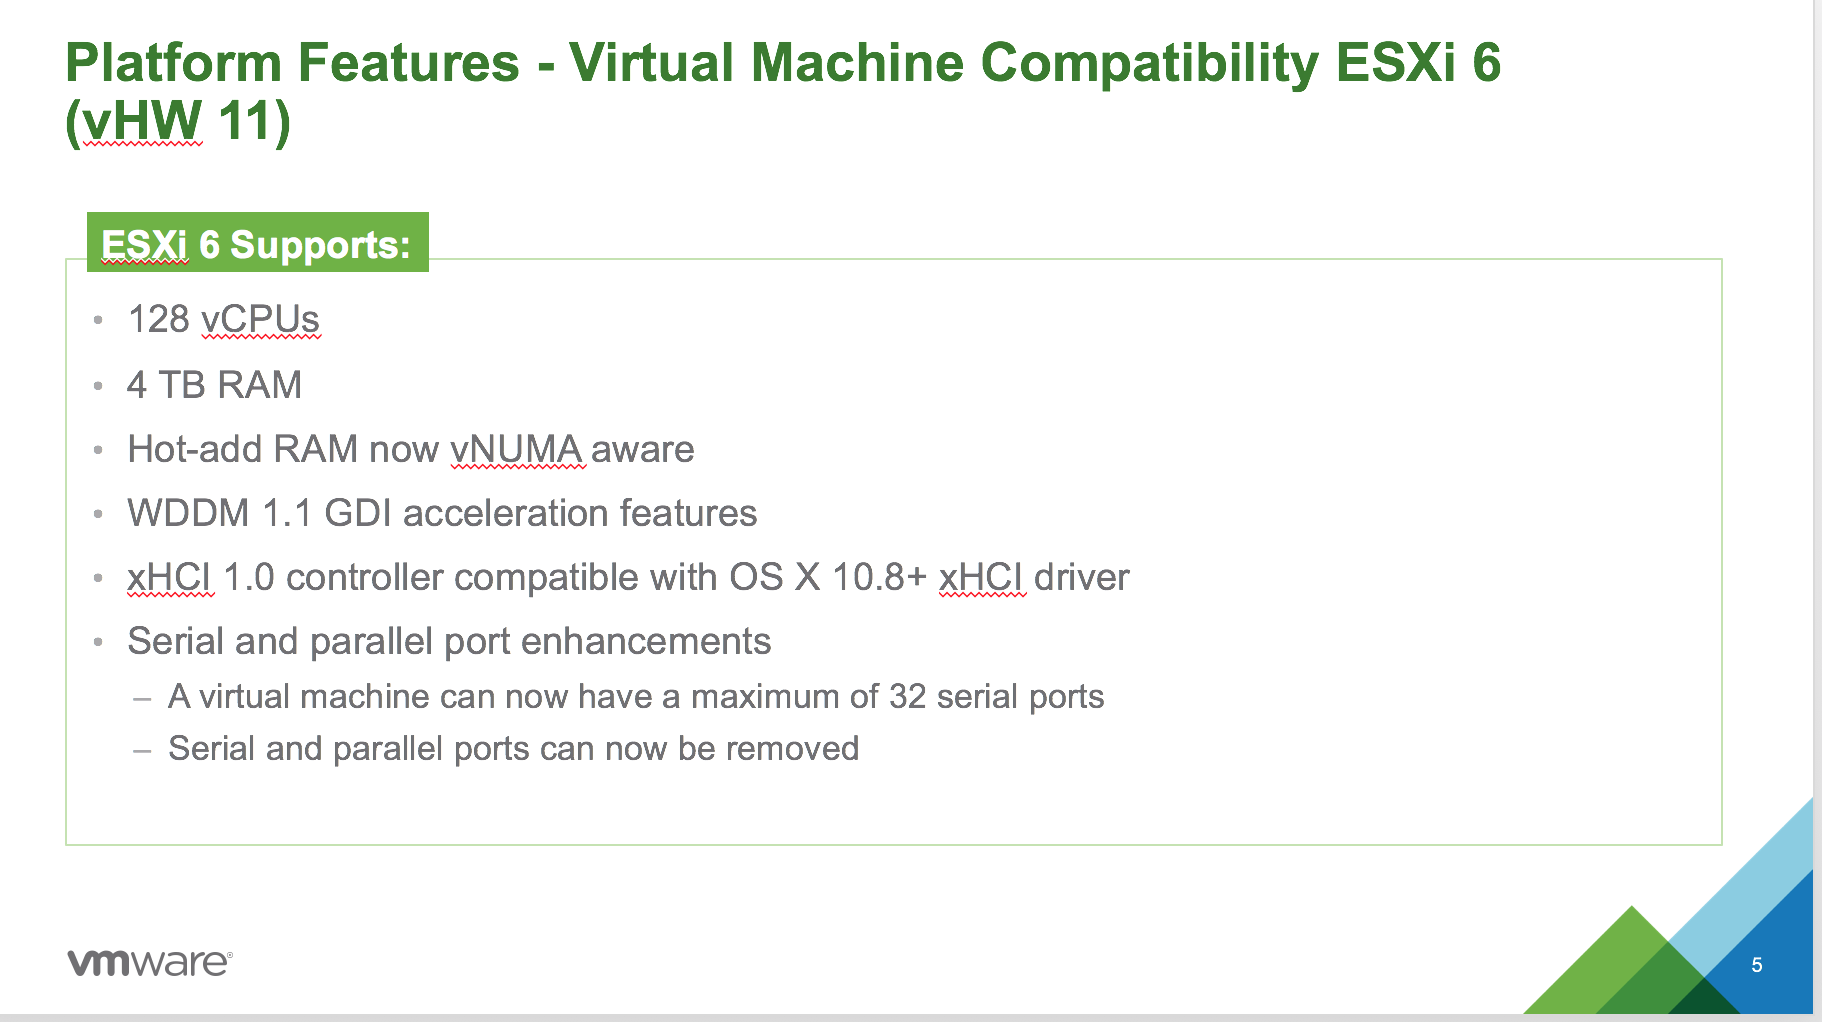Click the misspelled word vNUMA
Screen dimensions: 1822x1022
516,450
